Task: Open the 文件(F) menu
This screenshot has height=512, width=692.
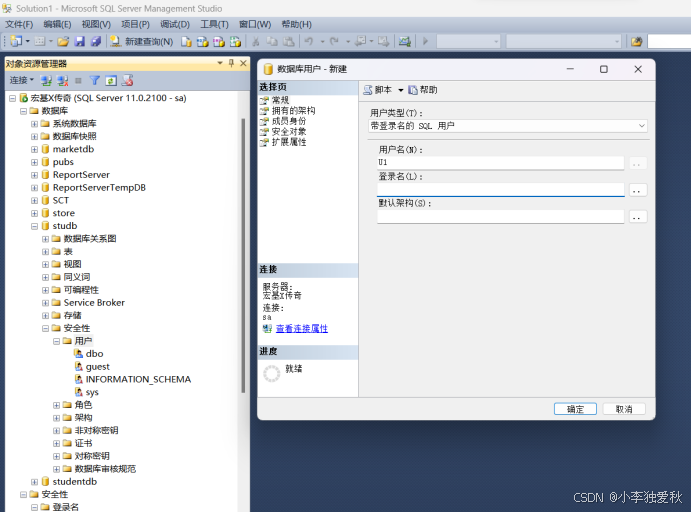Action: pyautogui.click(x=19, y=24)
